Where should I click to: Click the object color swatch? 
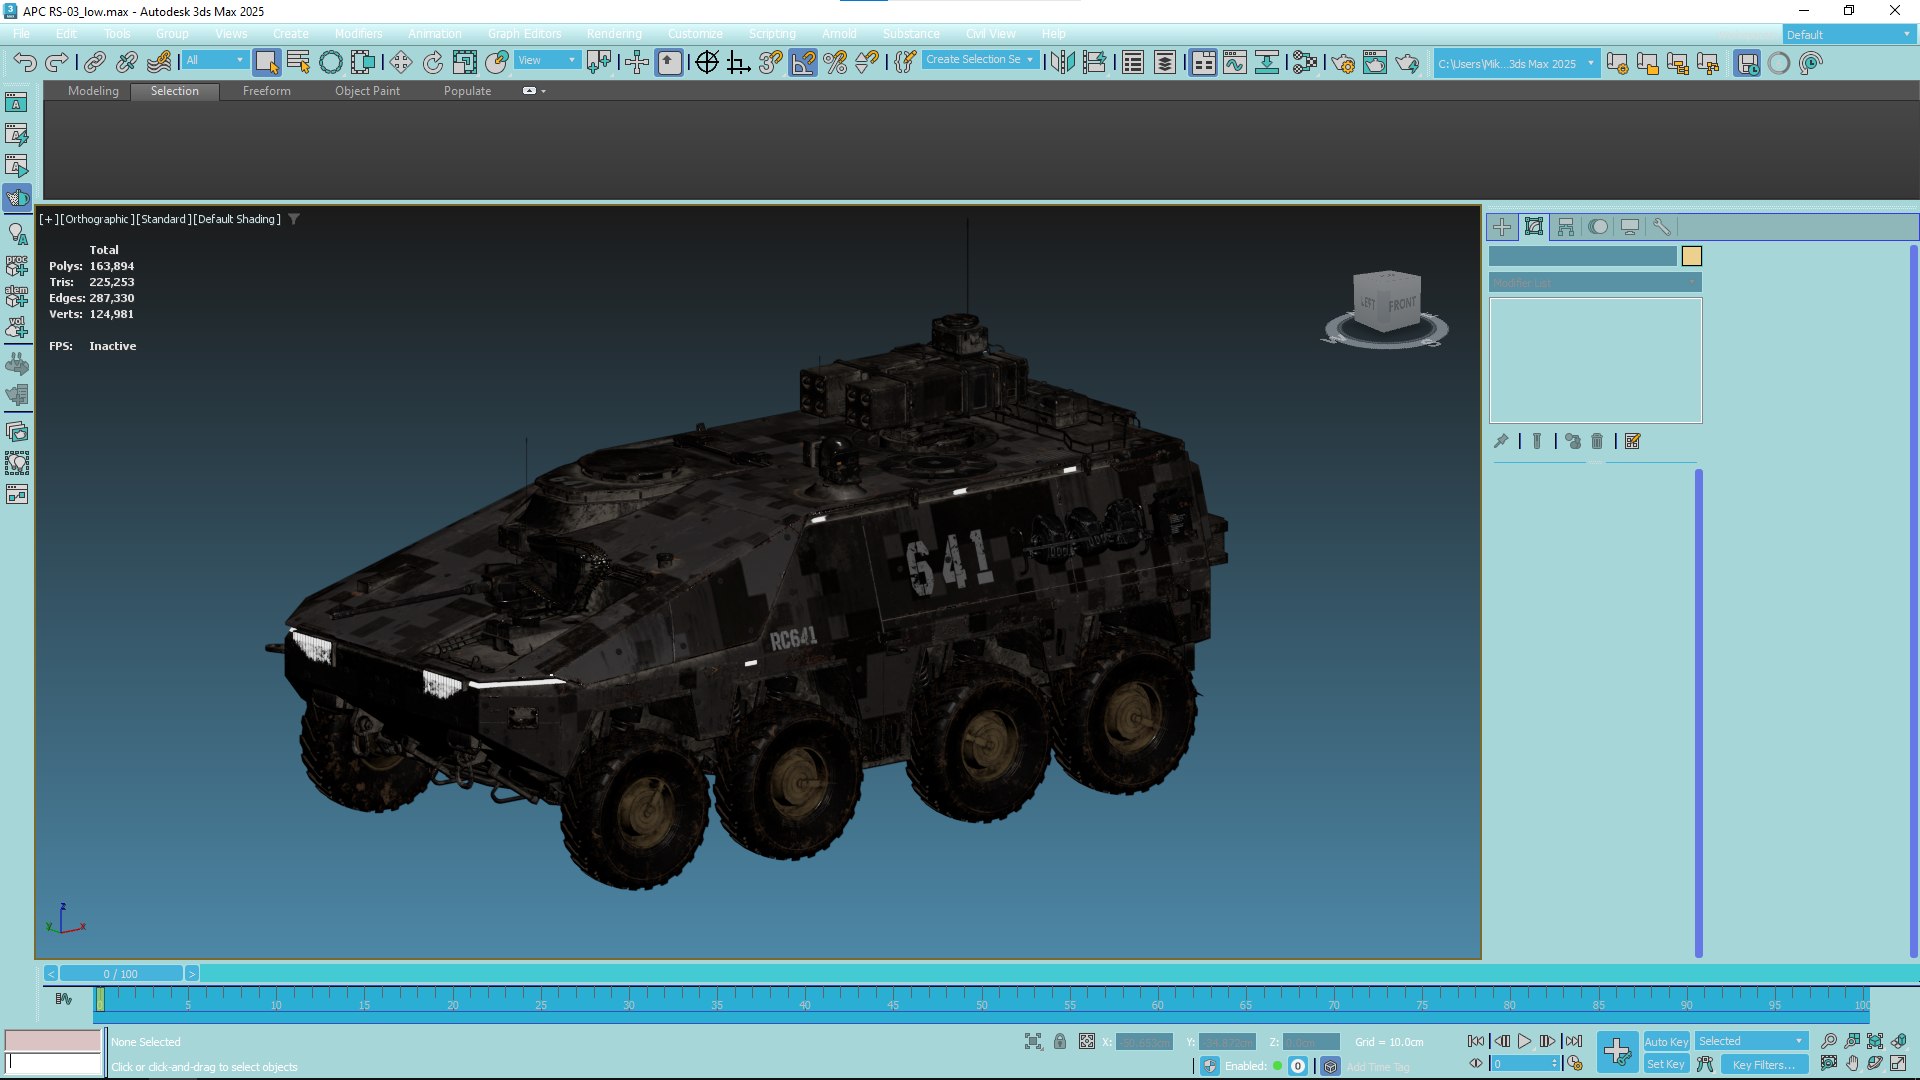(1692, 256)
